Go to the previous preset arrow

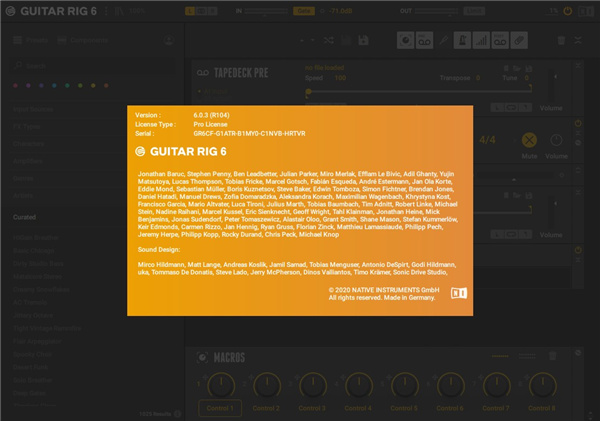tap(302, 40)
